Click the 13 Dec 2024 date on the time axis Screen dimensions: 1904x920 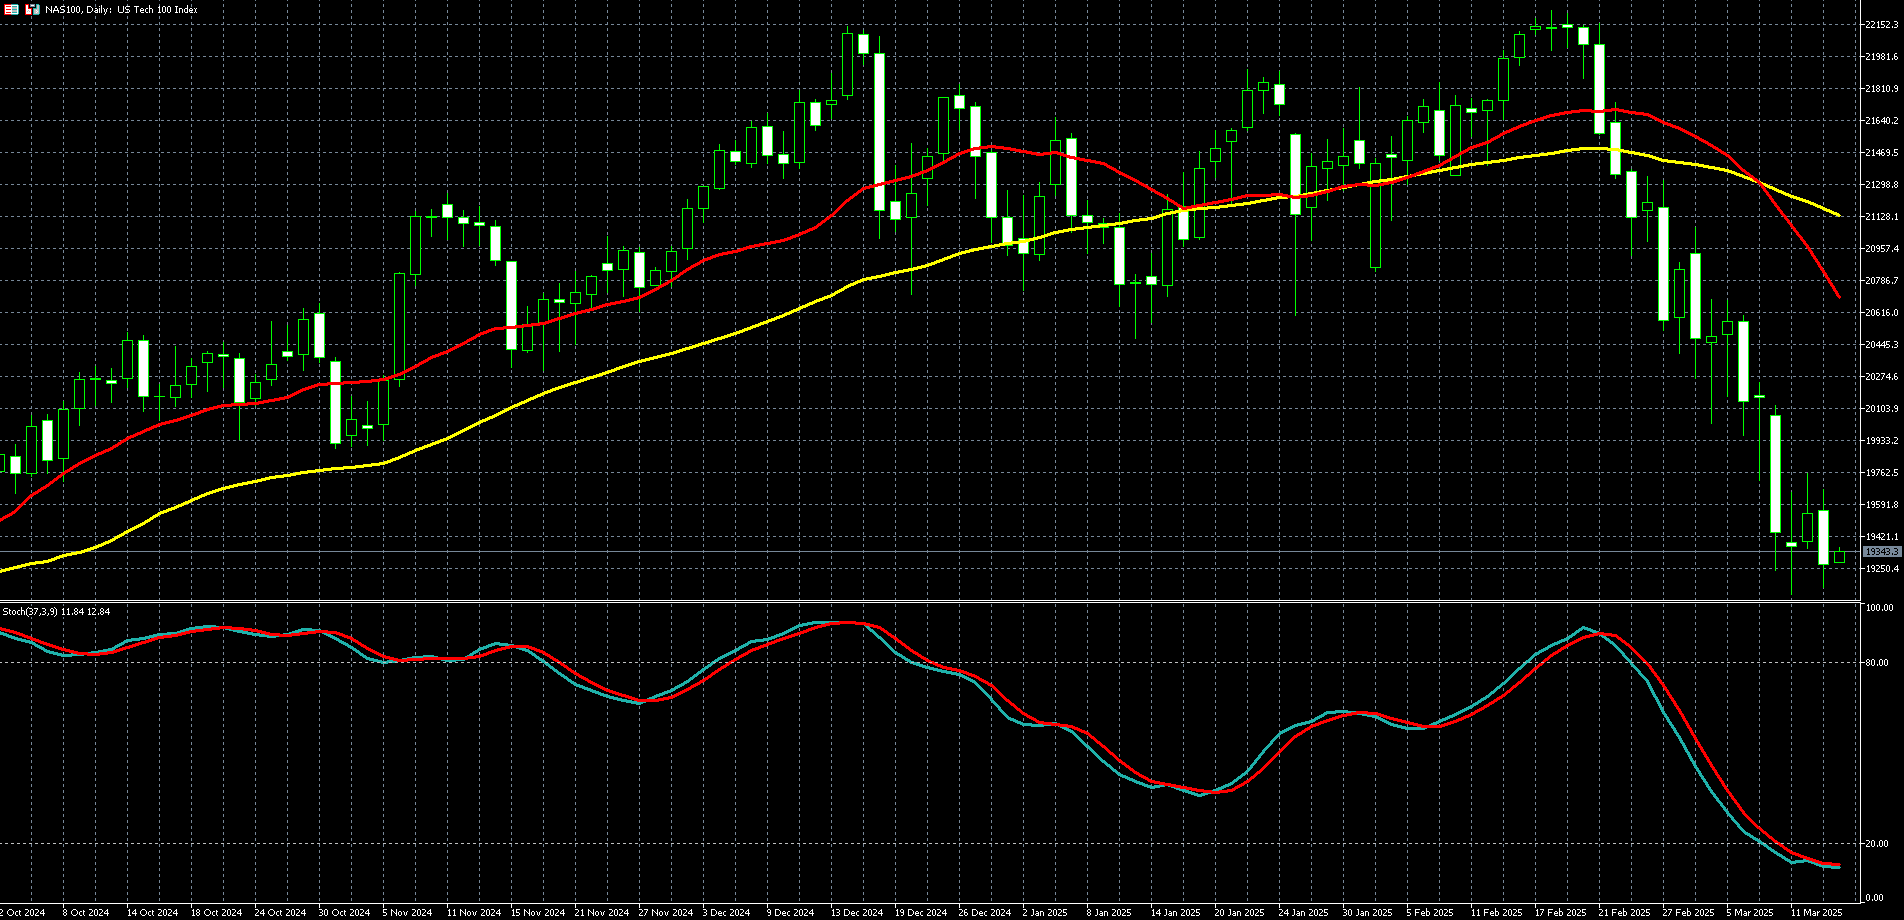pos(857,912)
